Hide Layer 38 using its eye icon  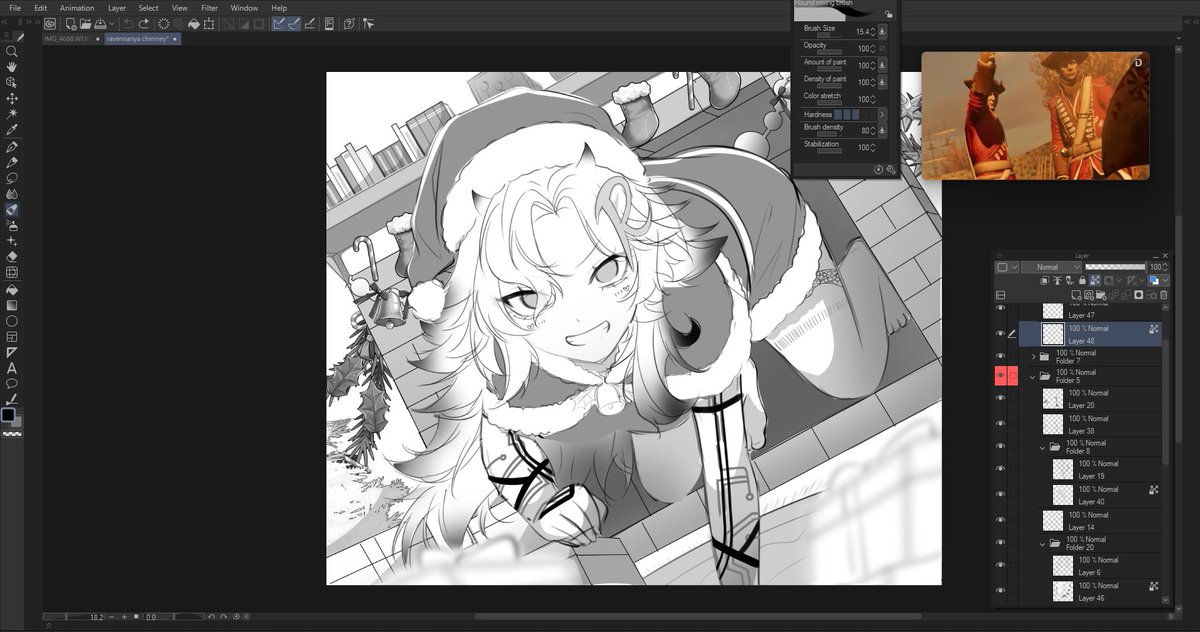click(1000, 423)
